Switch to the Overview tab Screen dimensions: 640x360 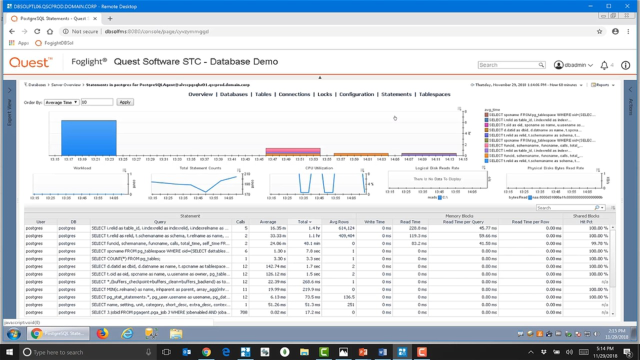pos(200,94)
